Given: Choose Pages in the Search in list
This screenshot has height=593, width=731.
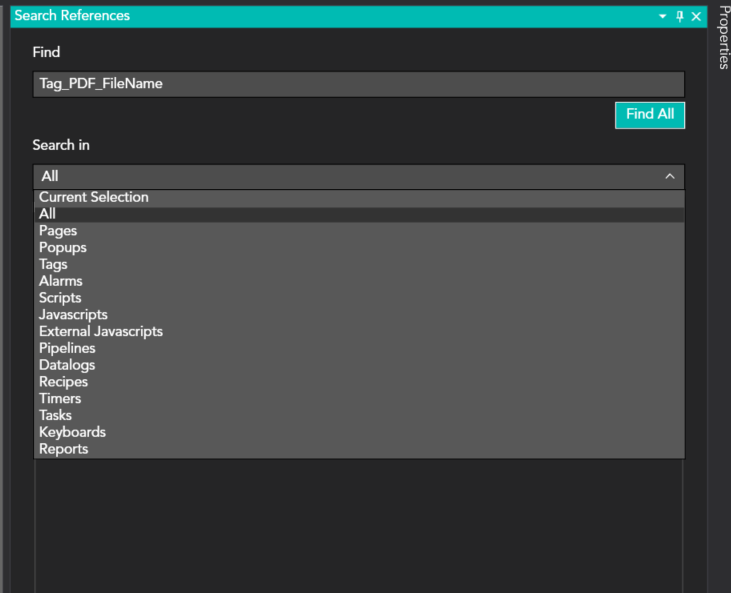Looking at the screenshot, I should point(58,231).
